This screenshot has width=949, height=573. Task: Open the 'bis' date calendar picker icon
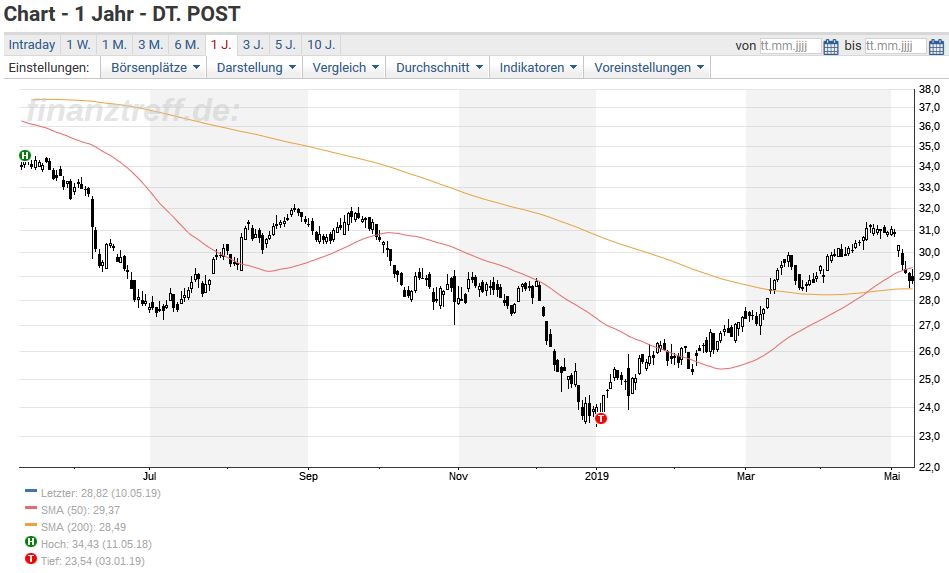(x=936, y=47)
